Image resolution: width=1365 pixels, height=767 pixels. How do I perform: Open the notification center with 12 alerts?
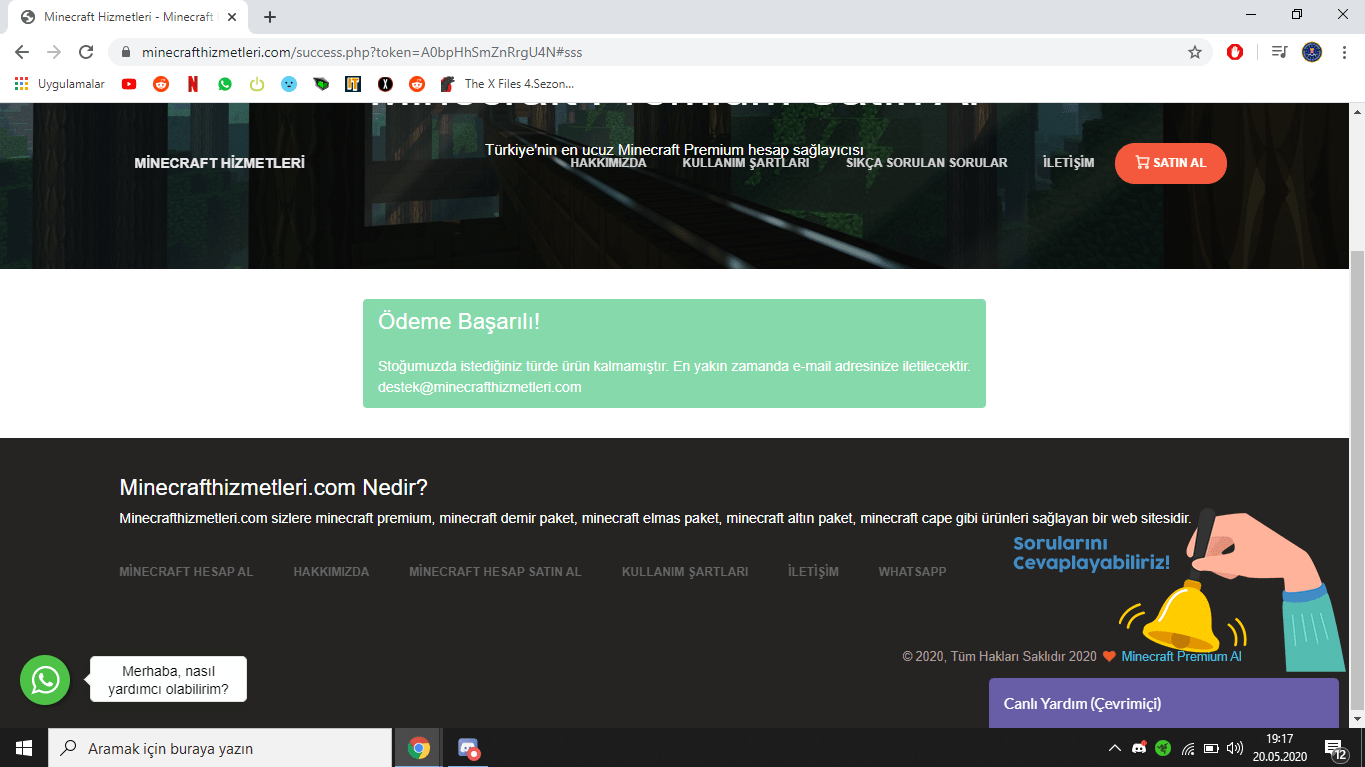(x=1335, y=748)
